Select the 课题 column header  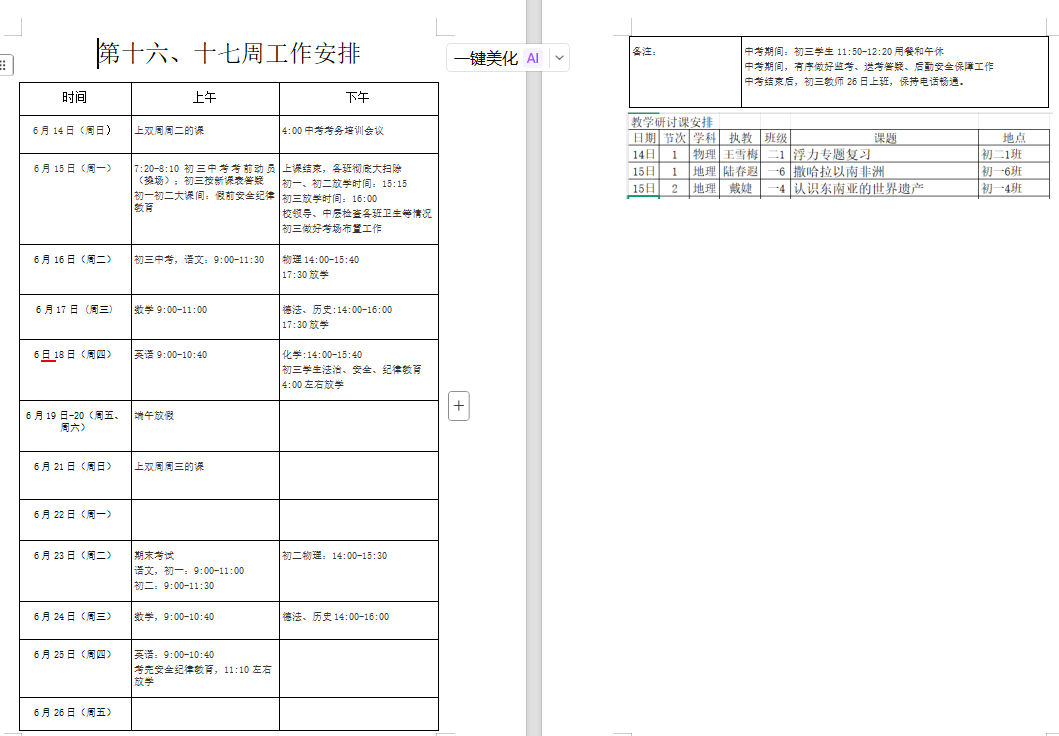click(x=885, y=138)
